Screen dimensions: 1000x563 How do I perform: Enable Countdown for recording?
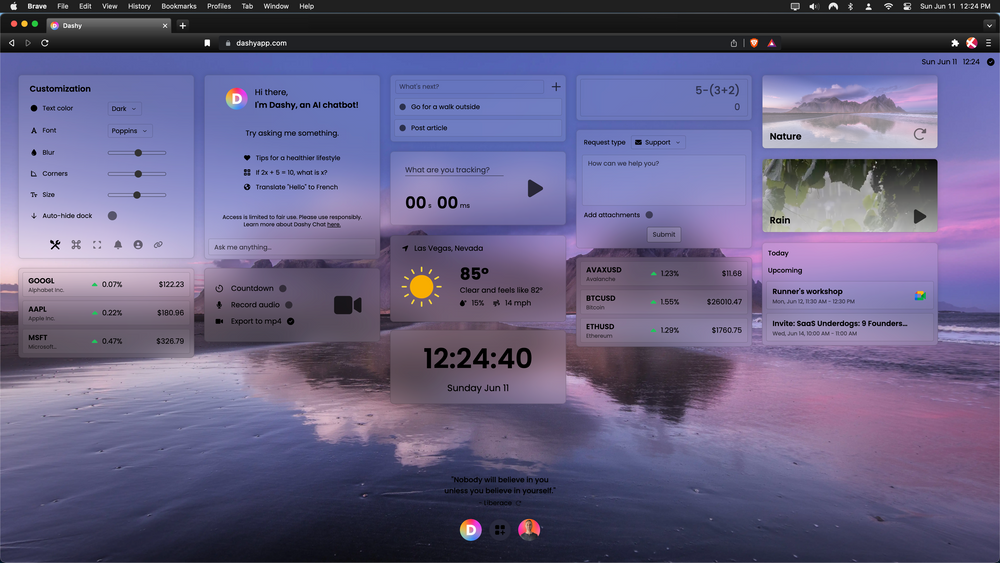[x=283, y=289]
